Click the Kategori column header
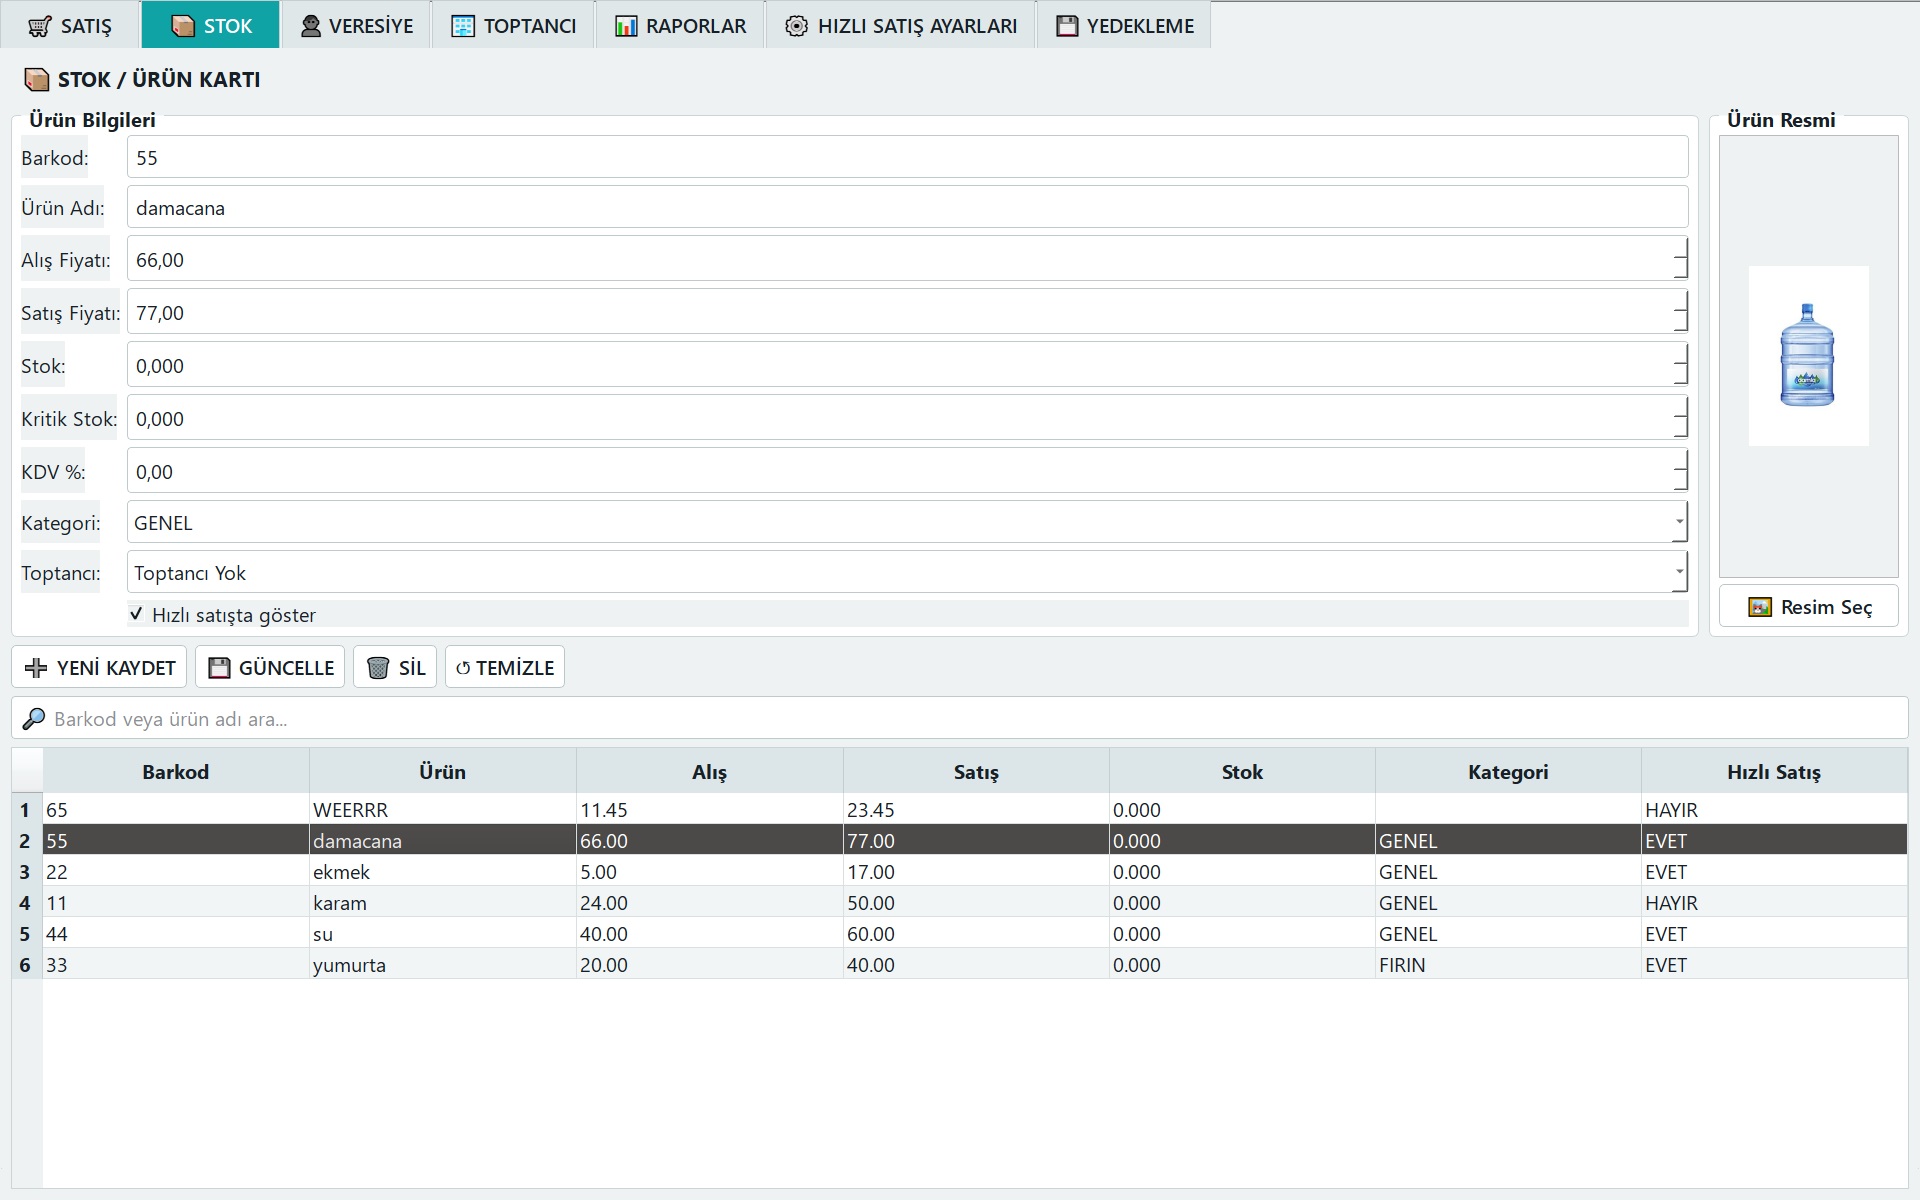The image size is (1920, 1200). (1508, 772)
